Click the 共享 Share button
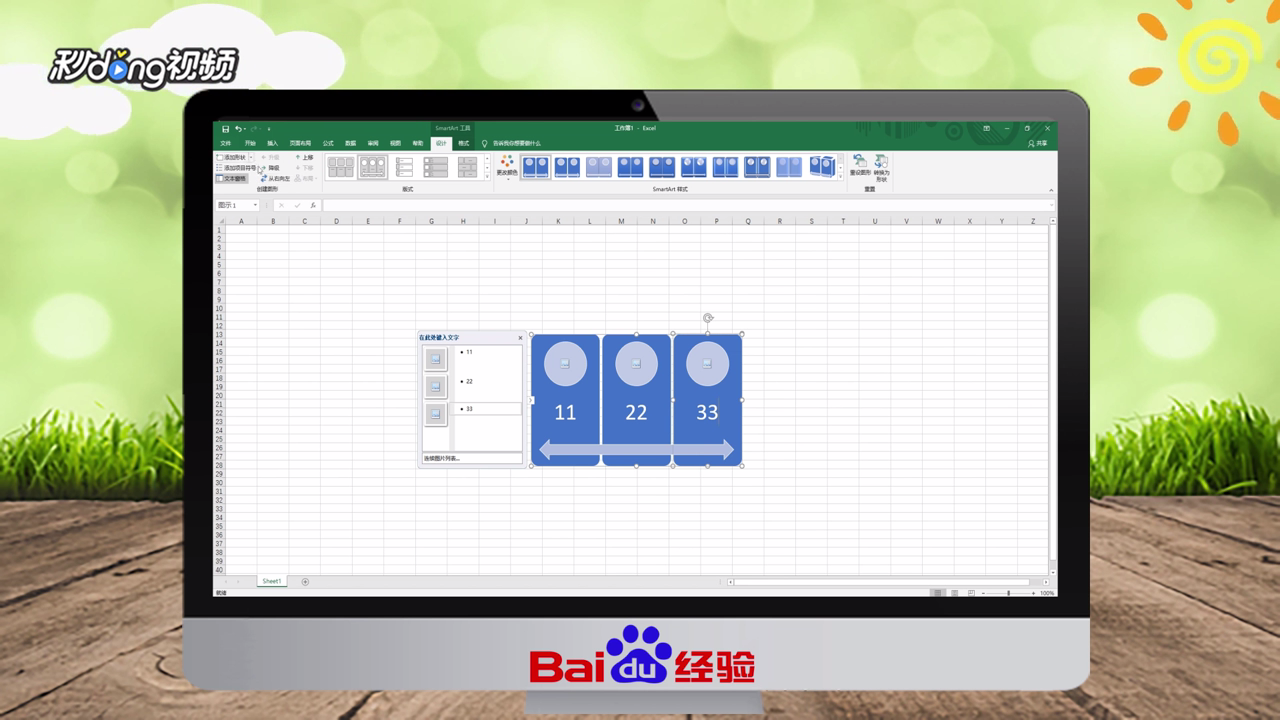Screen dimensions: 1280x720 1037,143
